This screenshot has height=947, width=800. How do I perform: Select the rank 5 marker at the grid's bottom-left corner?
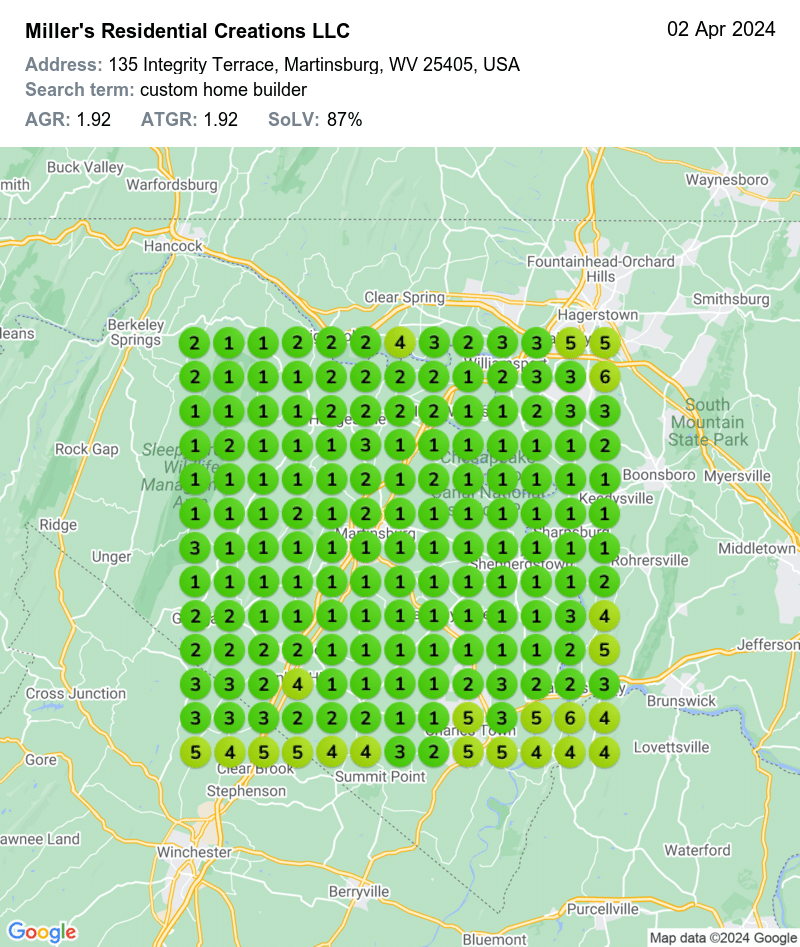pyautogui.click(x=195, y=751)
